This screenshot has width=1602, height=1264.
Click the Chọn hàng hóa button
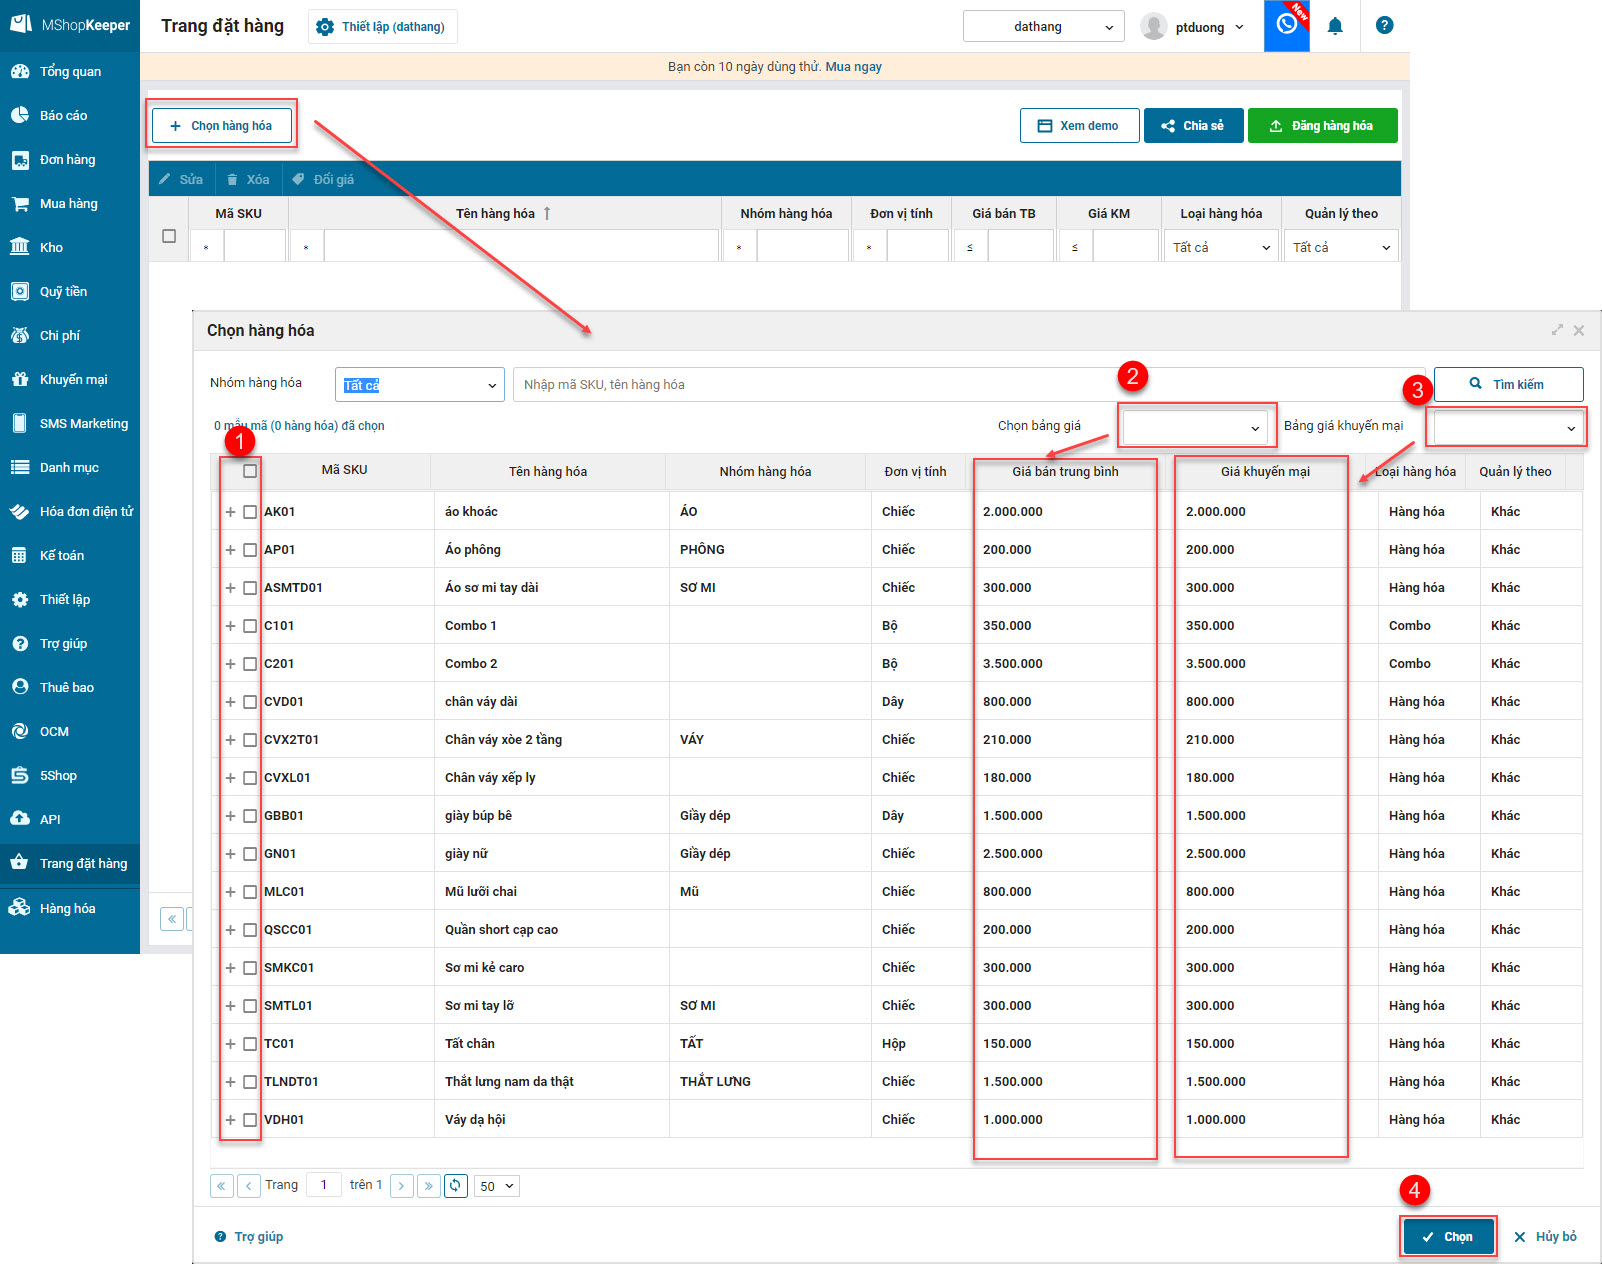(x=222, y=126)
